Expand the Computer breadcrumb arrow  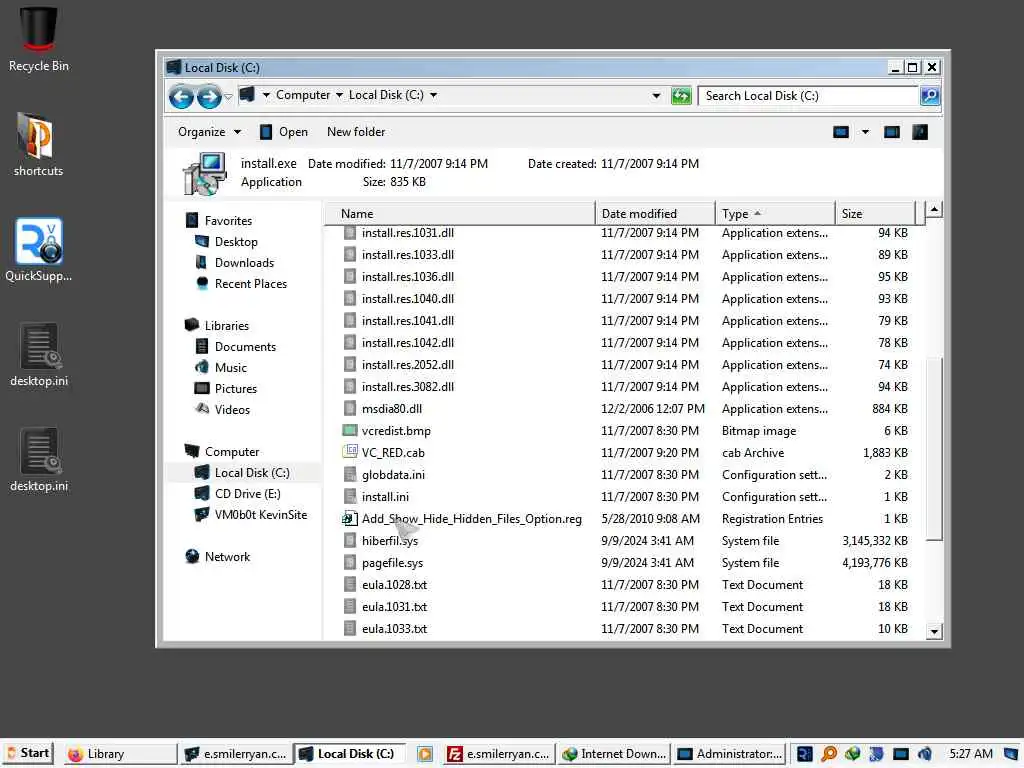[x=340, y=95]
